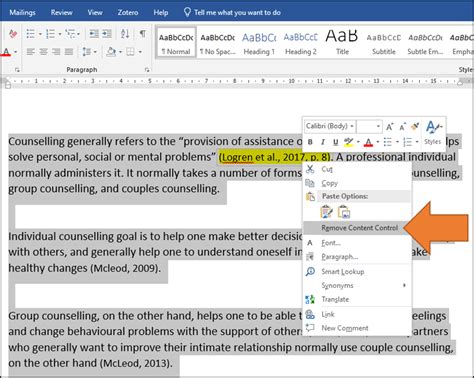Image resolution: width=474 pixels, height=378 pixels.
Task: Apply the No Spacing style
Action: pyautogui.click(x=218, y=43)
